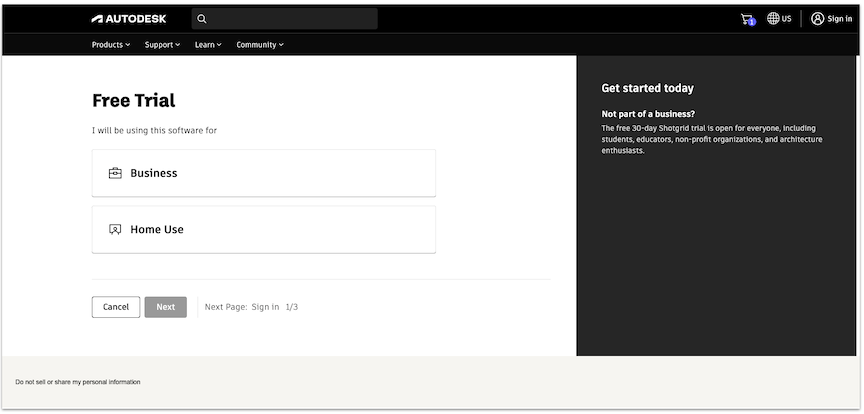
Task: Click the Next button
Action: [x=166, y=307]
